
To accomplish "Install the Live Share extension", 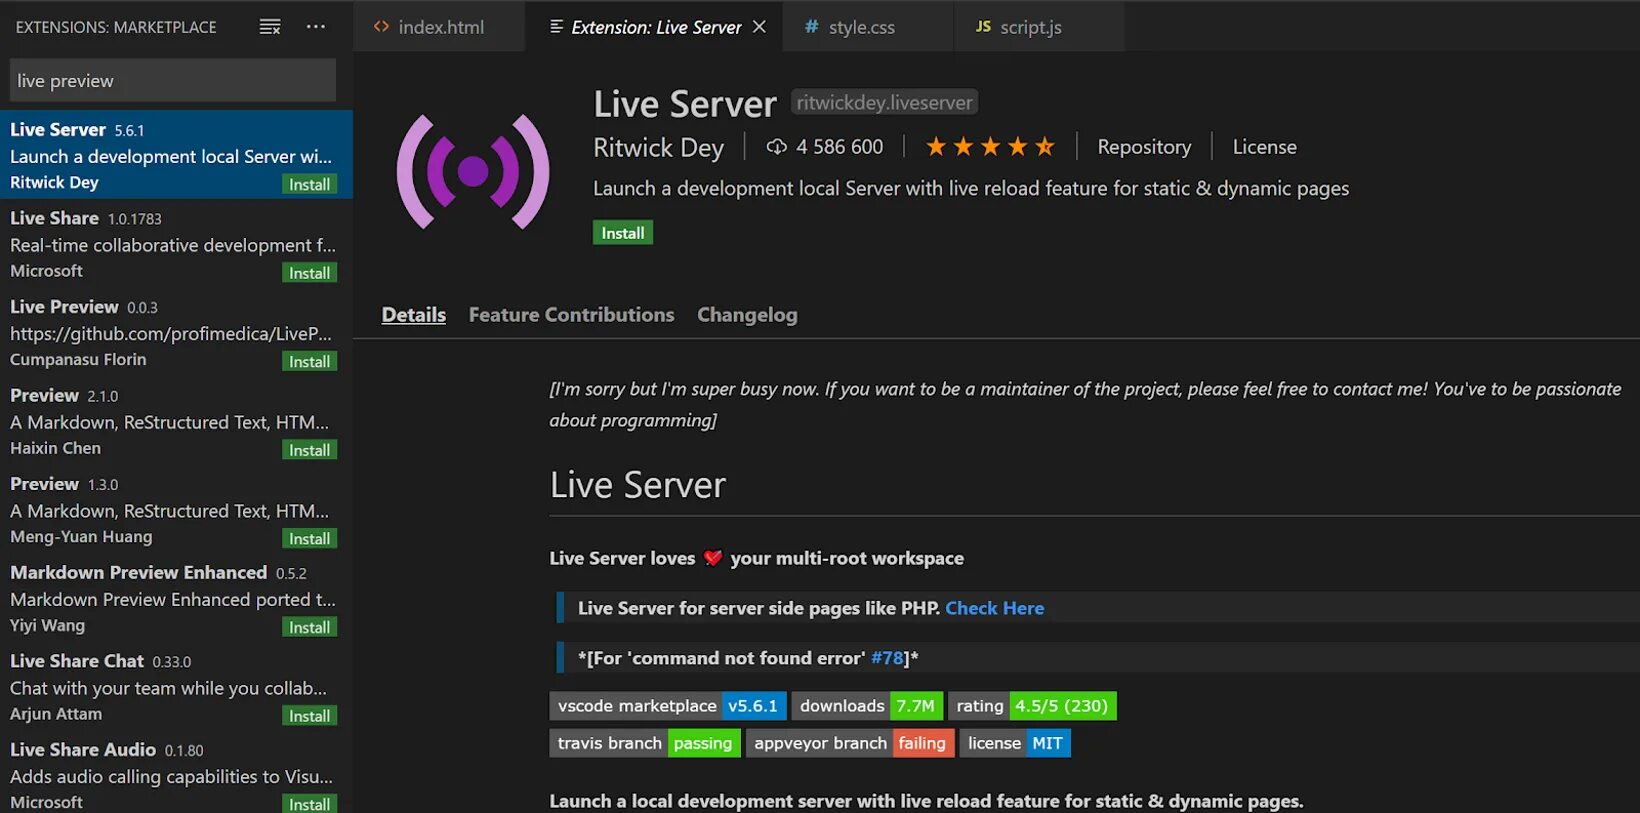I will (x=309, y=273).
